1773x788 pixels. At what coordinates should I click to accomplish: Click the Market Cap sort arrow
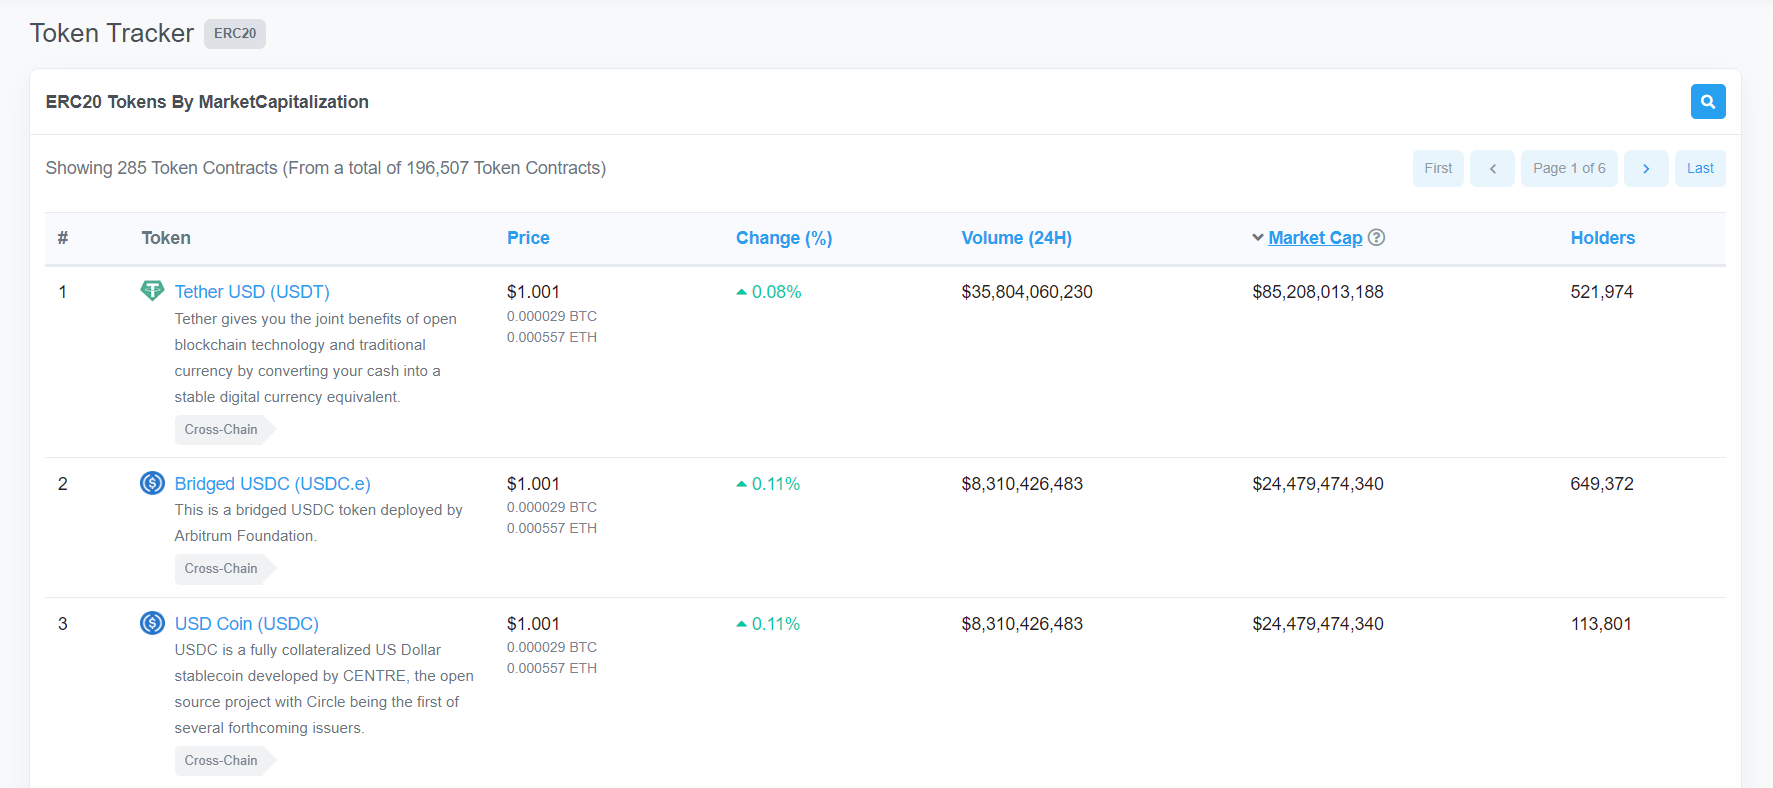(1258, 238)
